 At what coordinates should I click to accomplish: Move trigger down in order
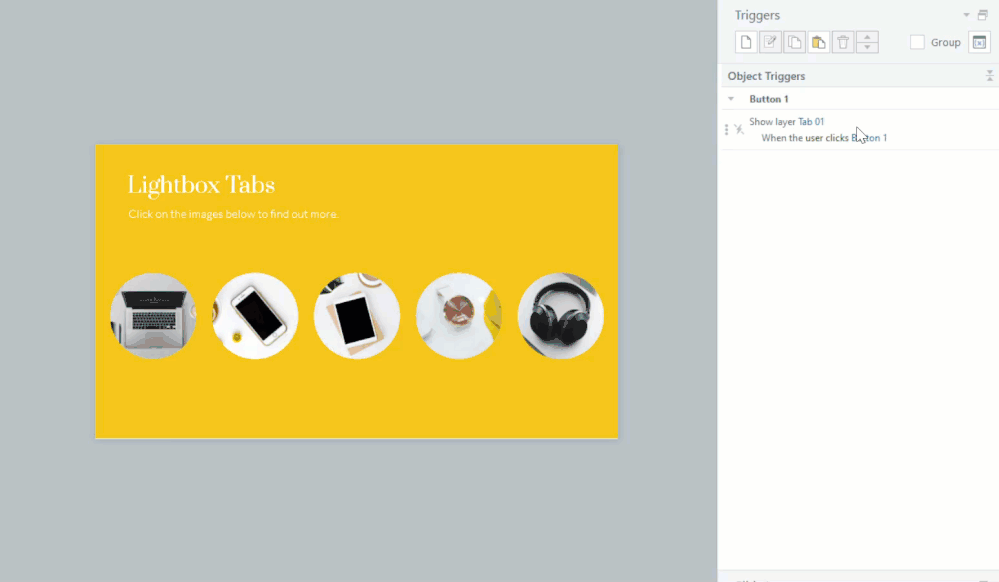(x=867, y=48)
